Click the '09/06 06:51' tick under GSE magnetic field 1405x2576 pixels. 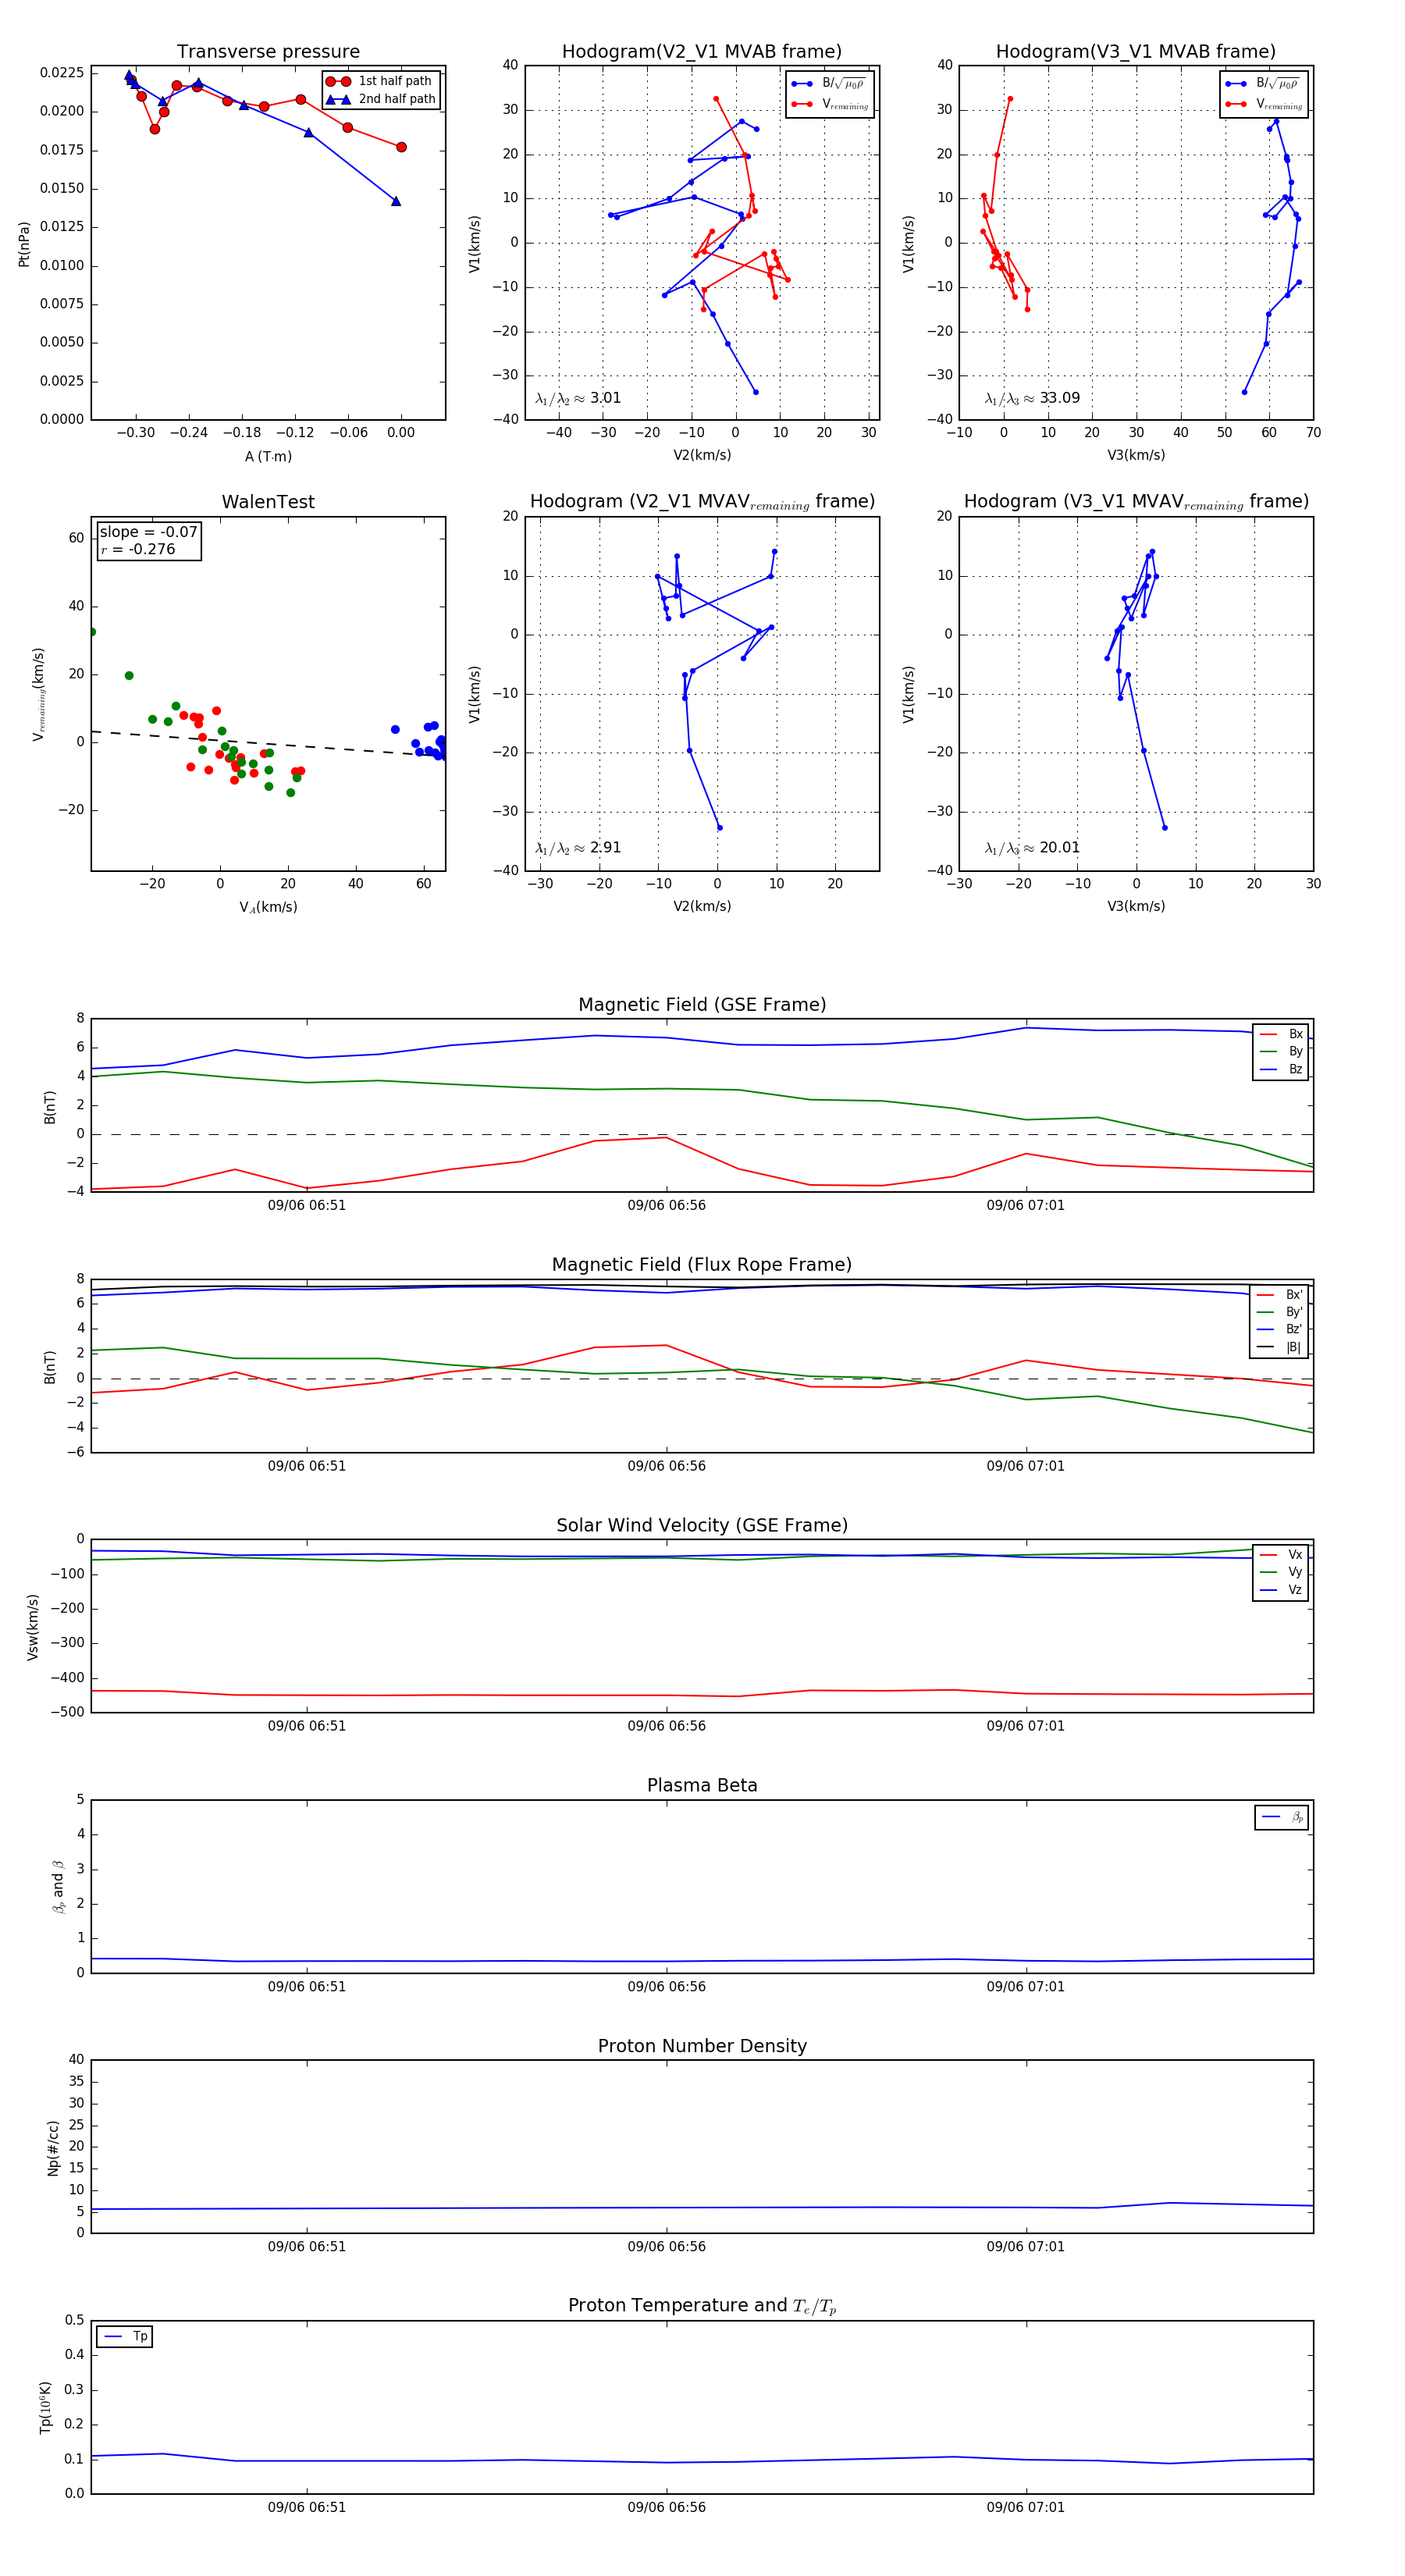click(307, 1205)
